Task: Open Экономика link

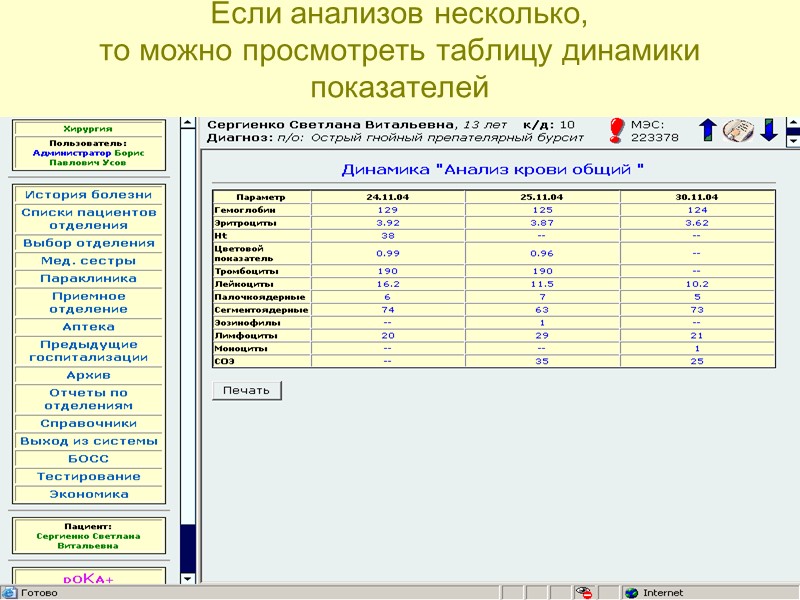Action: (88, 494)
